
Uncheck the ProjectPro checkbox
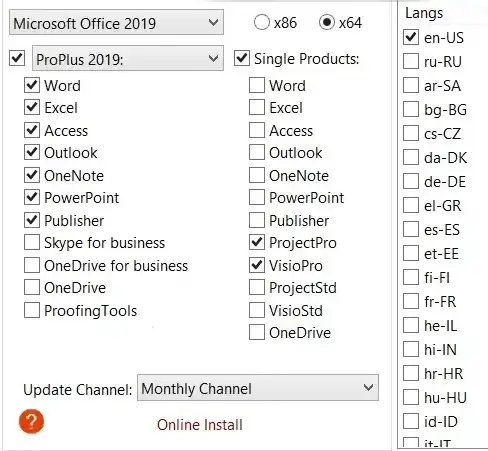point(257,242)
